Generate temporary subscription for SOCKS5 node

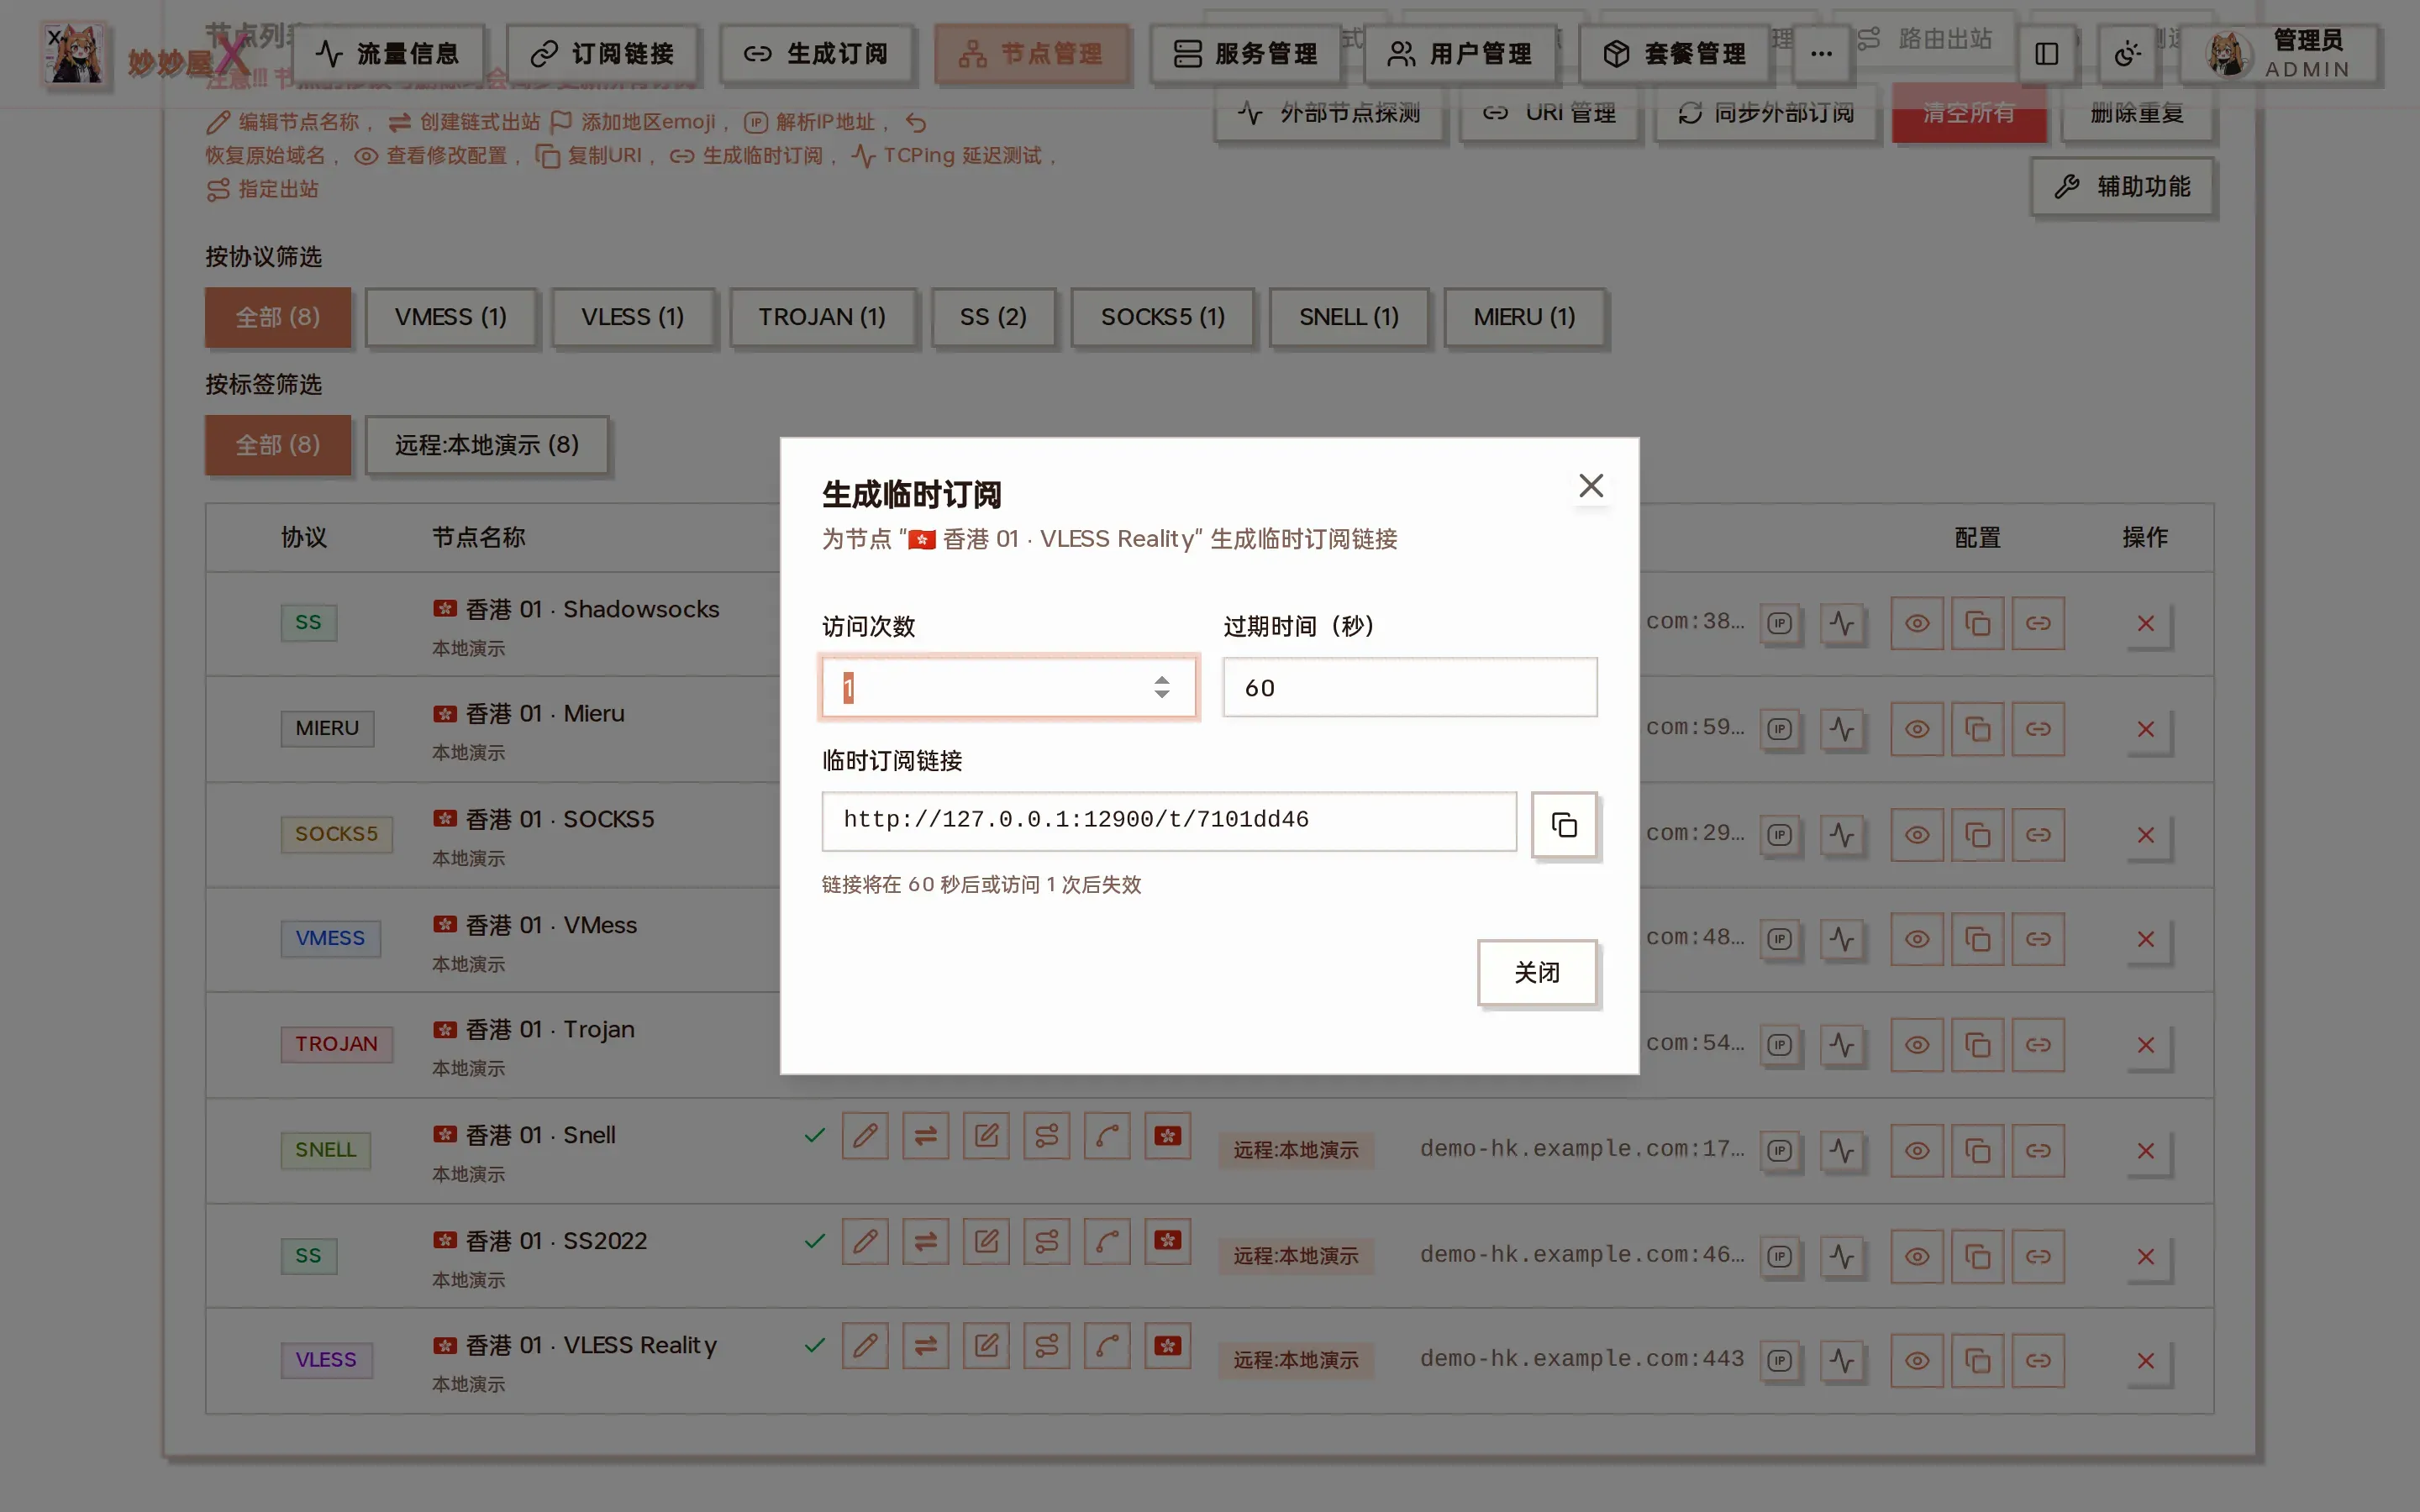pos(2038,835)
